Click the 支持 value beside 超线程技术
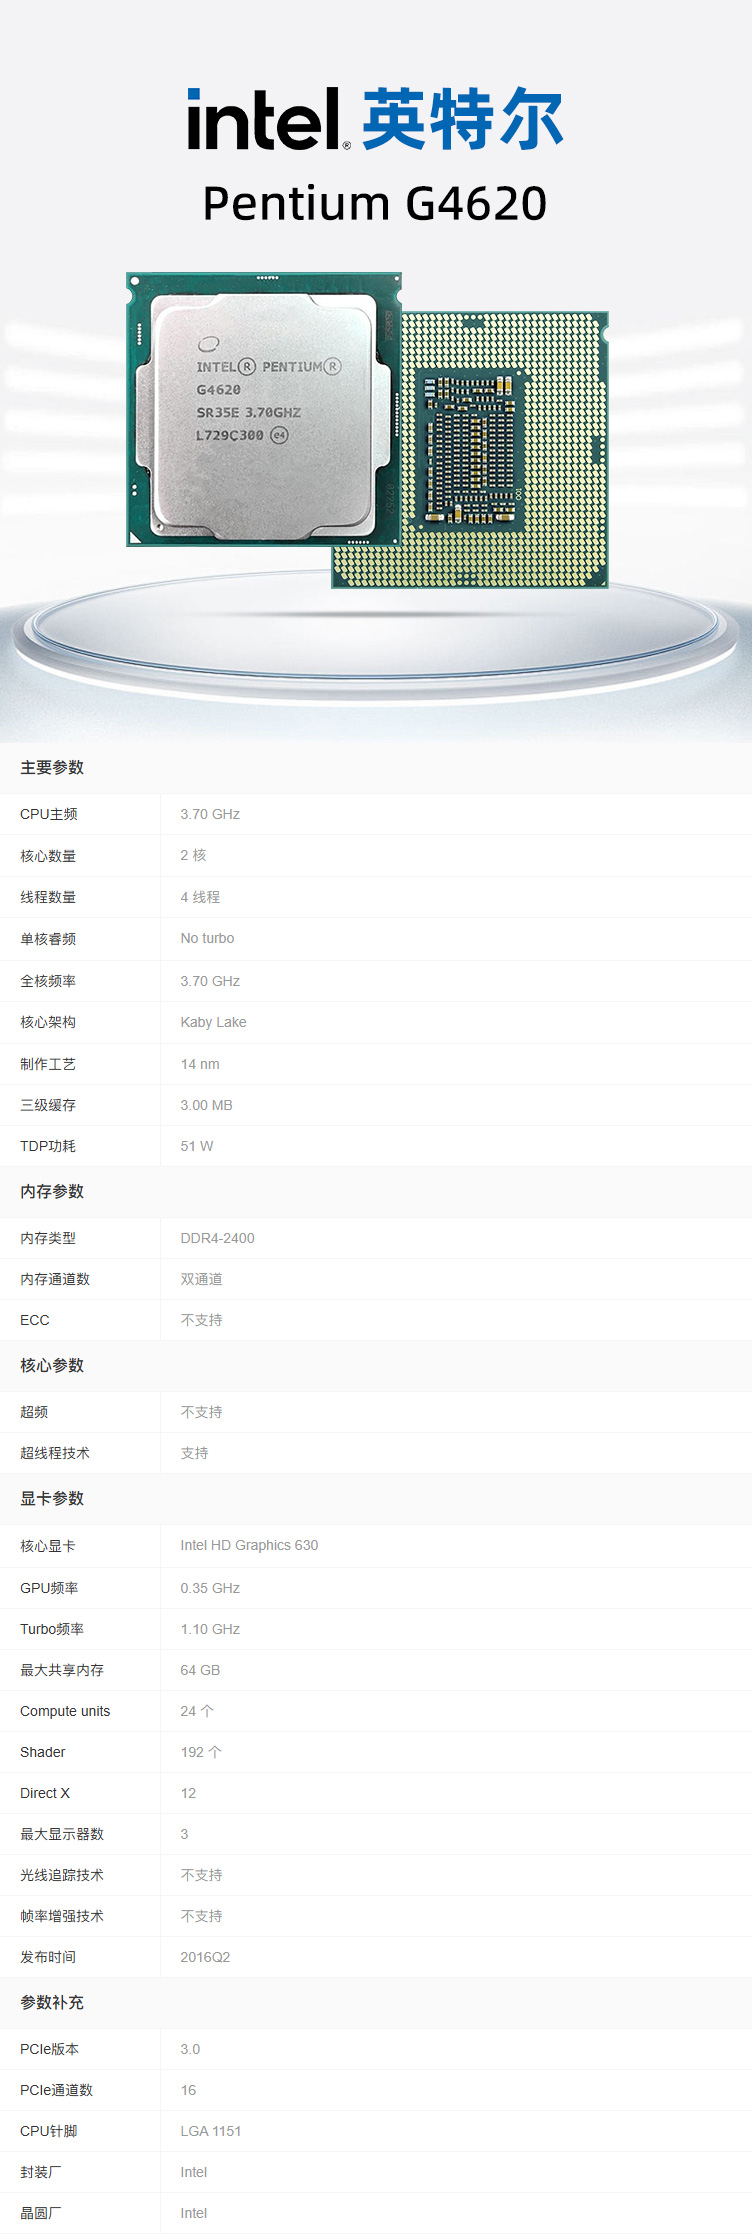The width and height of the screenshot is (752, 2234). [x=194, y=1453]
